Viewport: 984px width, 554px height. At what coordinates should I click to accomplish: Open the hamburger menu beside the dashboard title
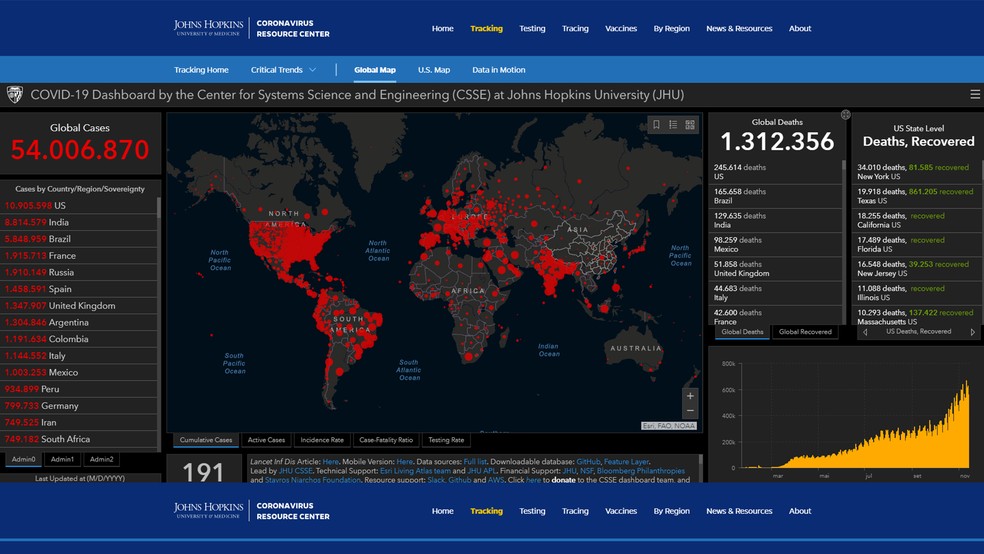click(975, 94)
